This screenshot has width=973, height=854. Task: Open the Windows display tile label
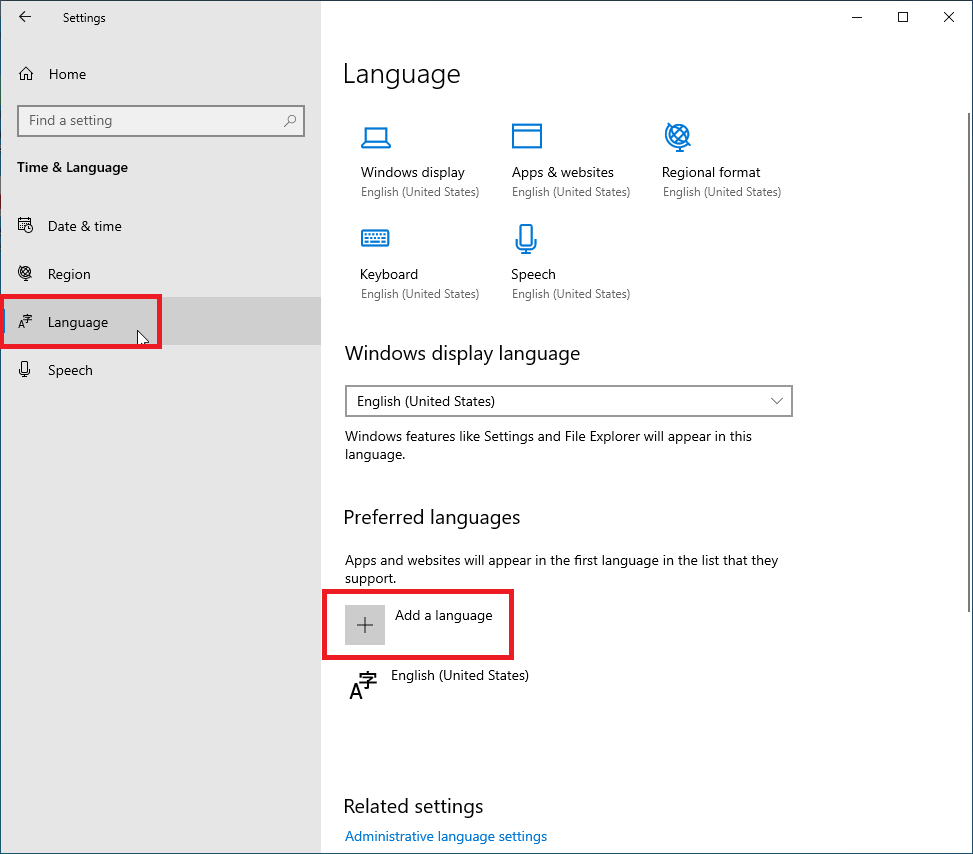coord(413,172)
